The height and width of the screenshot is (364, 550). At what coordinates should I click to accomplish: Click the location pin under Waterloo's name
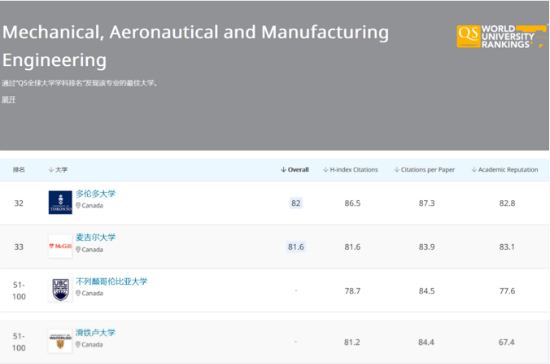click(x=78, y=344)
